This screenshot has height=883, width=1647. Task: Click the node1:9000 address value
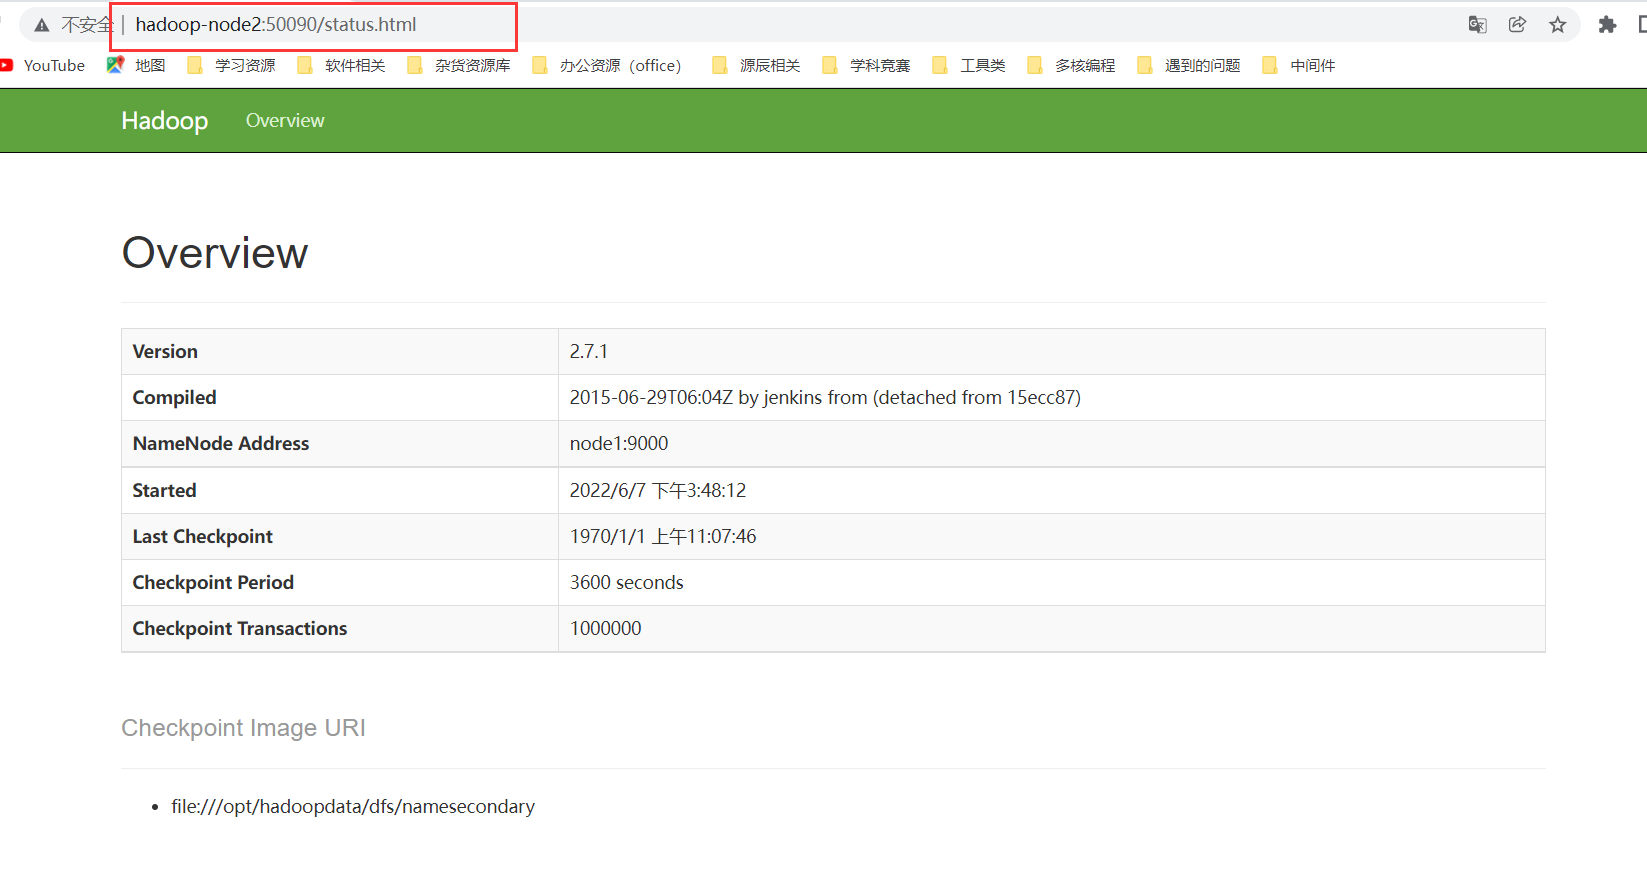click(x=619, y=444)
